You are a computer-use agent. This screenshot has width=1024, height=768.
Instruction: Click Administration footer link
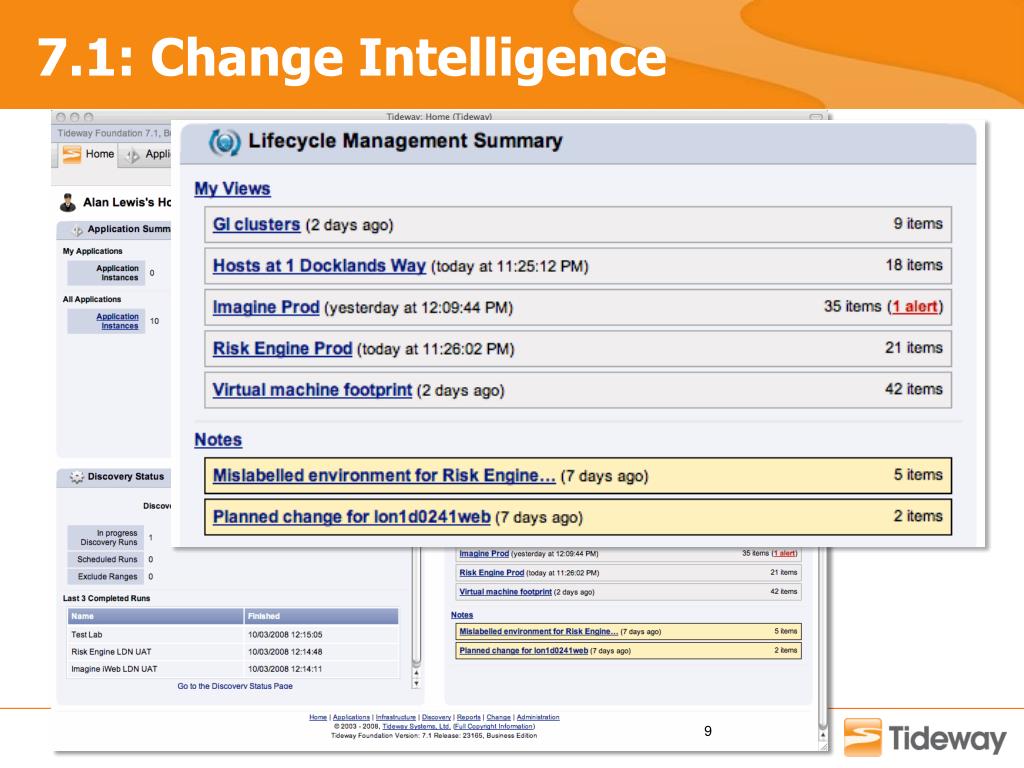(x=538, y=717)
